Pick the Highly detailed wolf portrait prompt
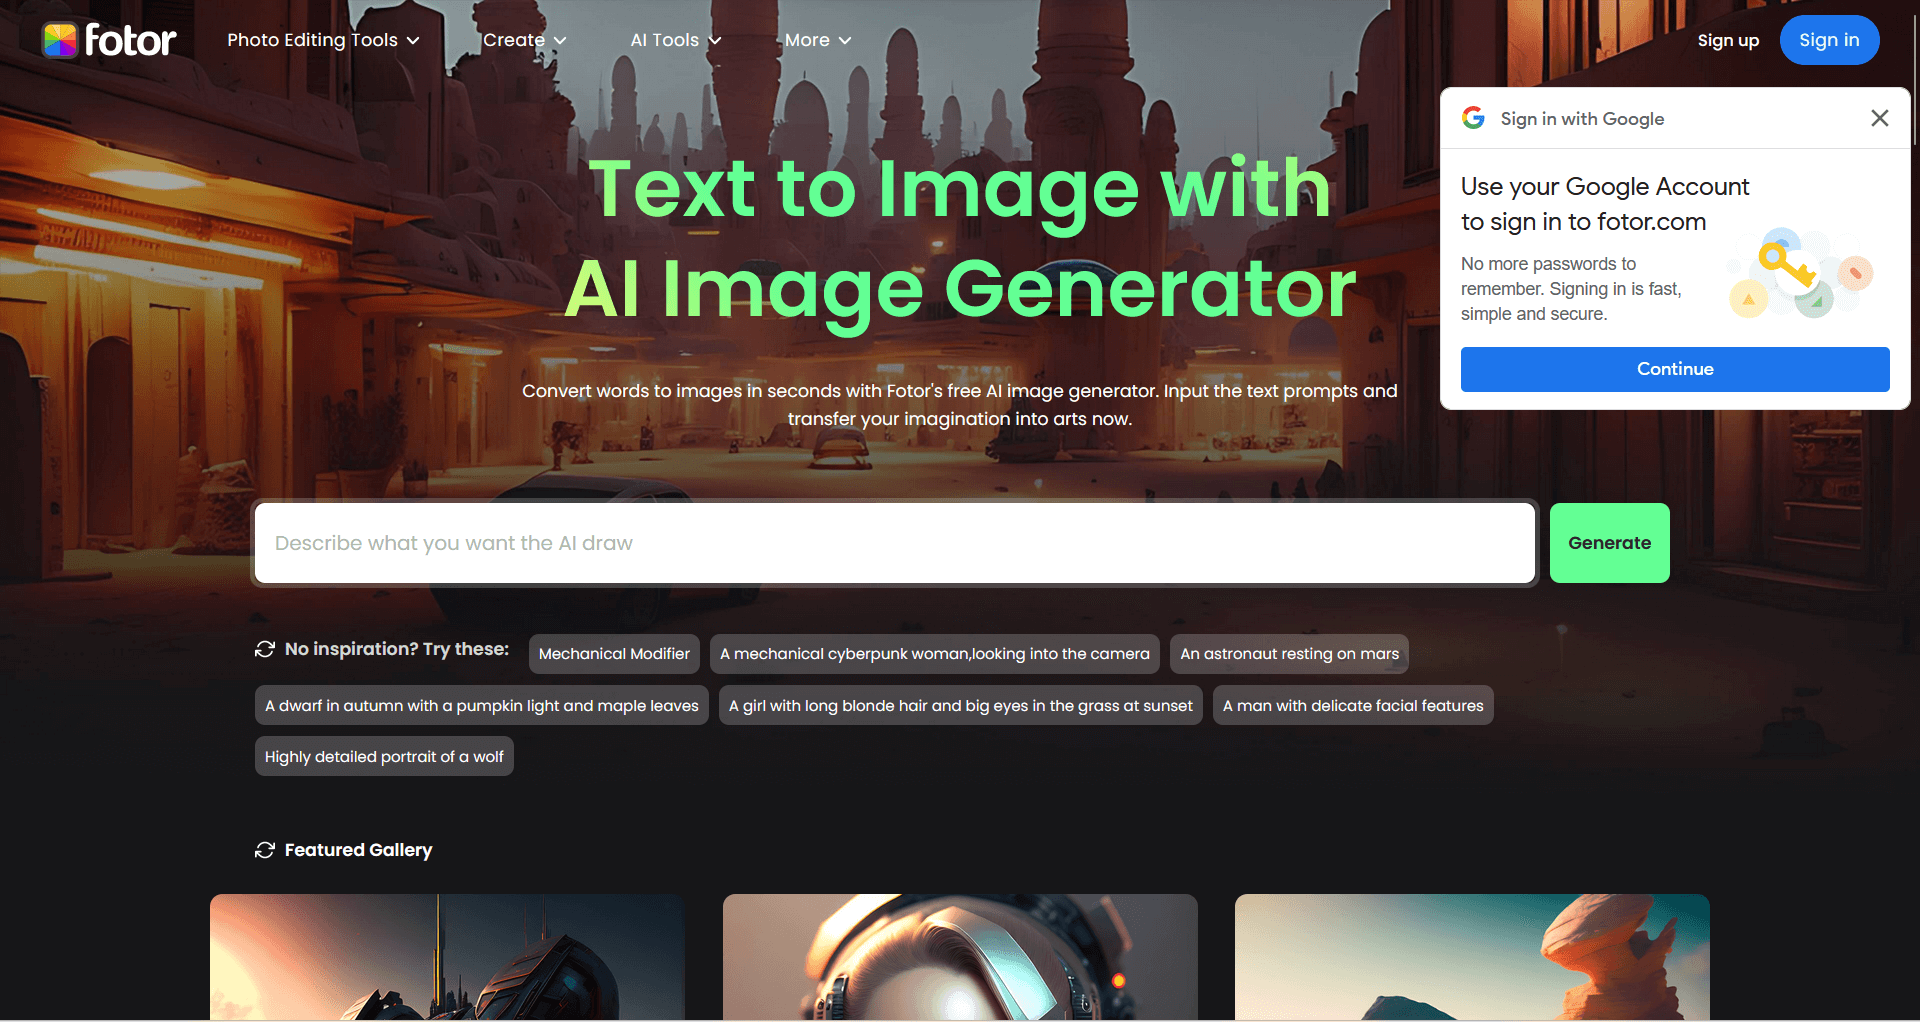 pos(384,757)
